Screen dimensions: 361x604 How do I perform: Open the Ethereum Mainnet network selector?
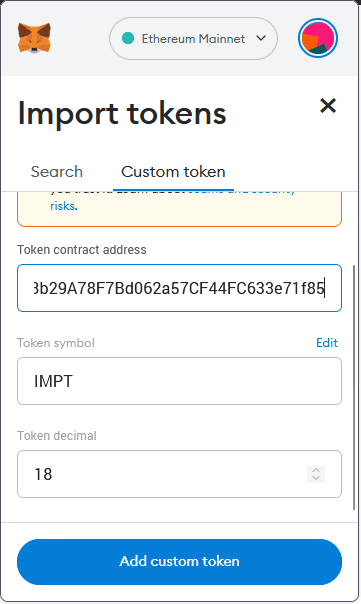(x=193, y=38)
